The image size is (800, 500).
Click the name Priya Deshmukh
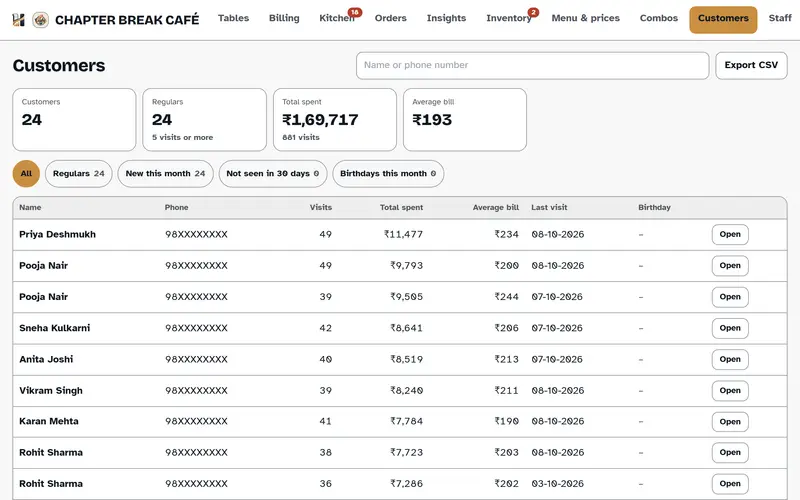[57, 235]
